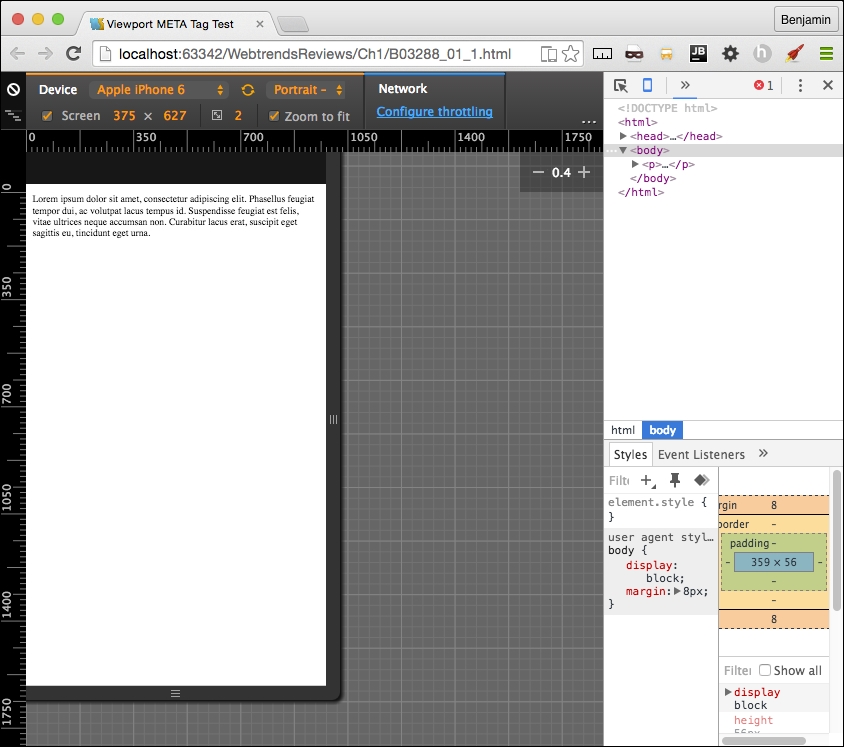Select the inspect element cursor icon
This screenshot has width=844, height=747.
(x=621, y=86)
